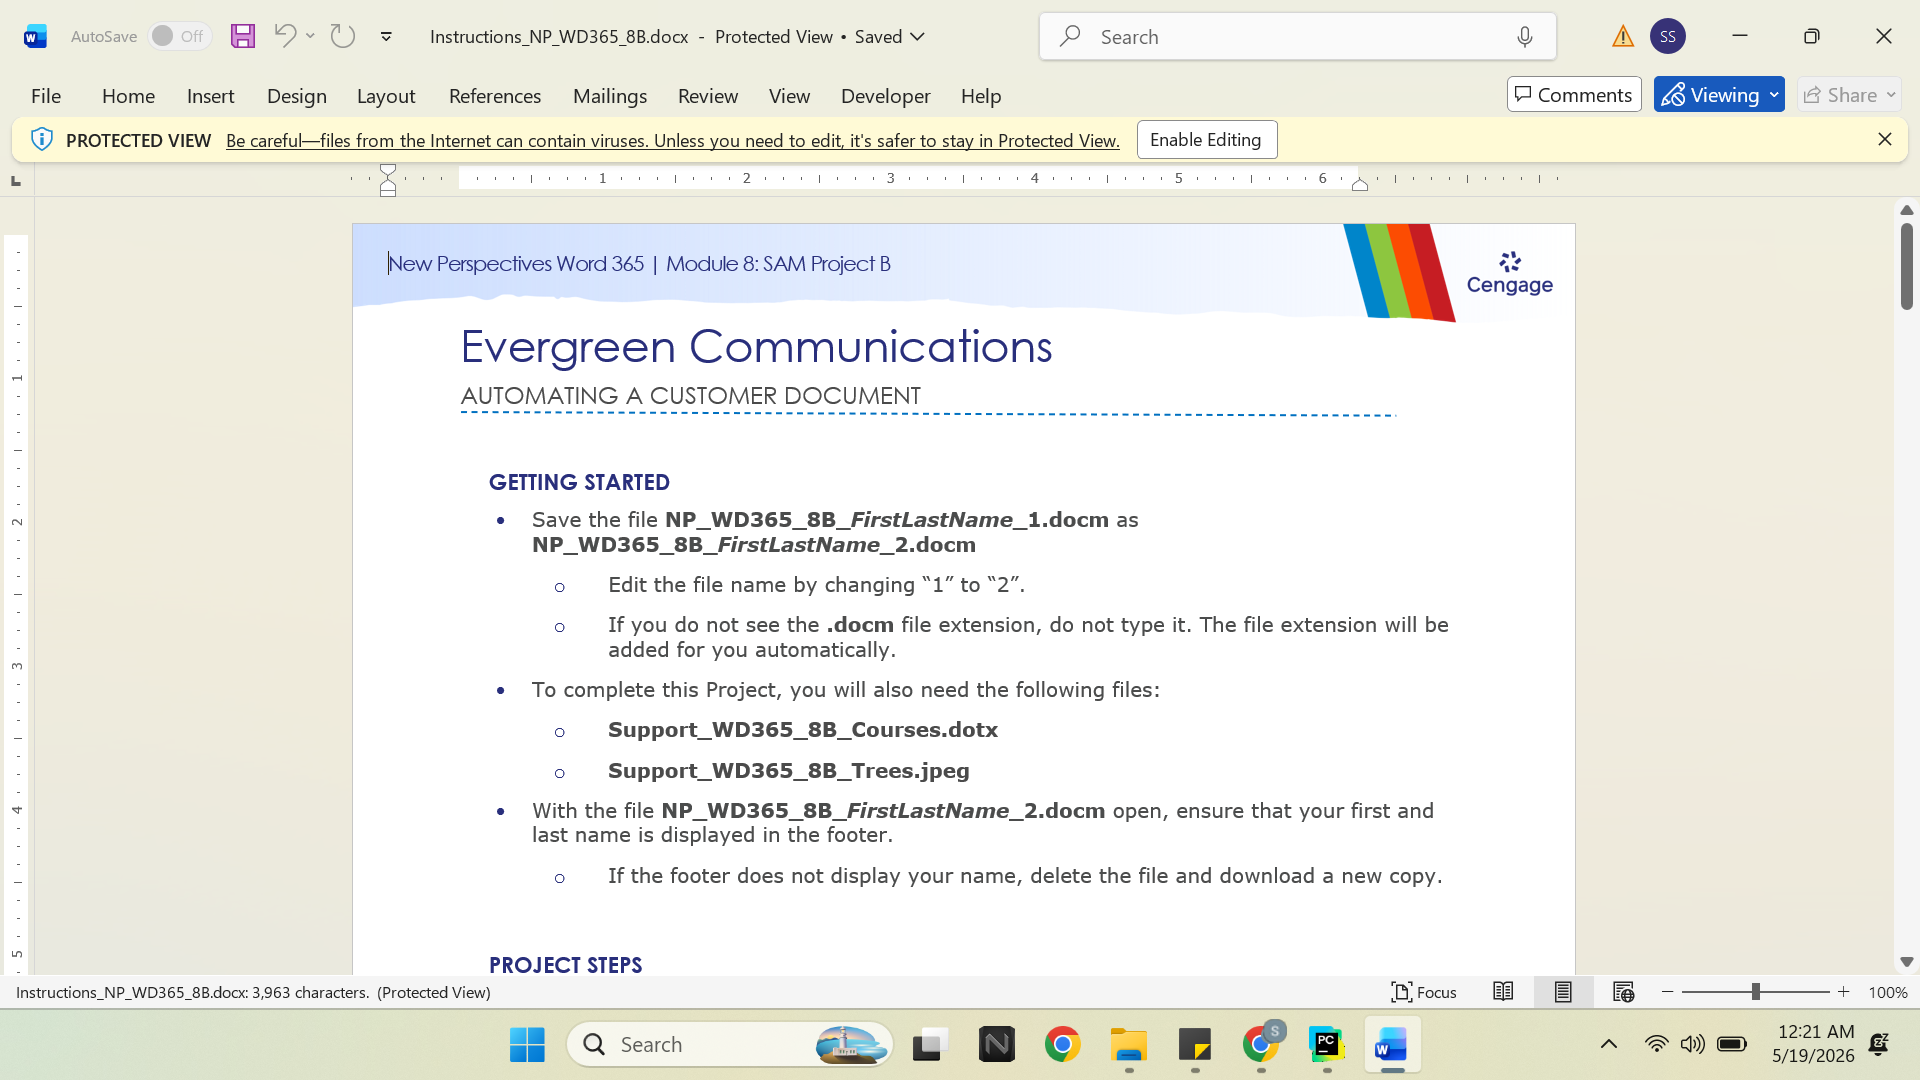1920x1080 pixels.
Task: Click the character count in status bar
Action: 193,992
